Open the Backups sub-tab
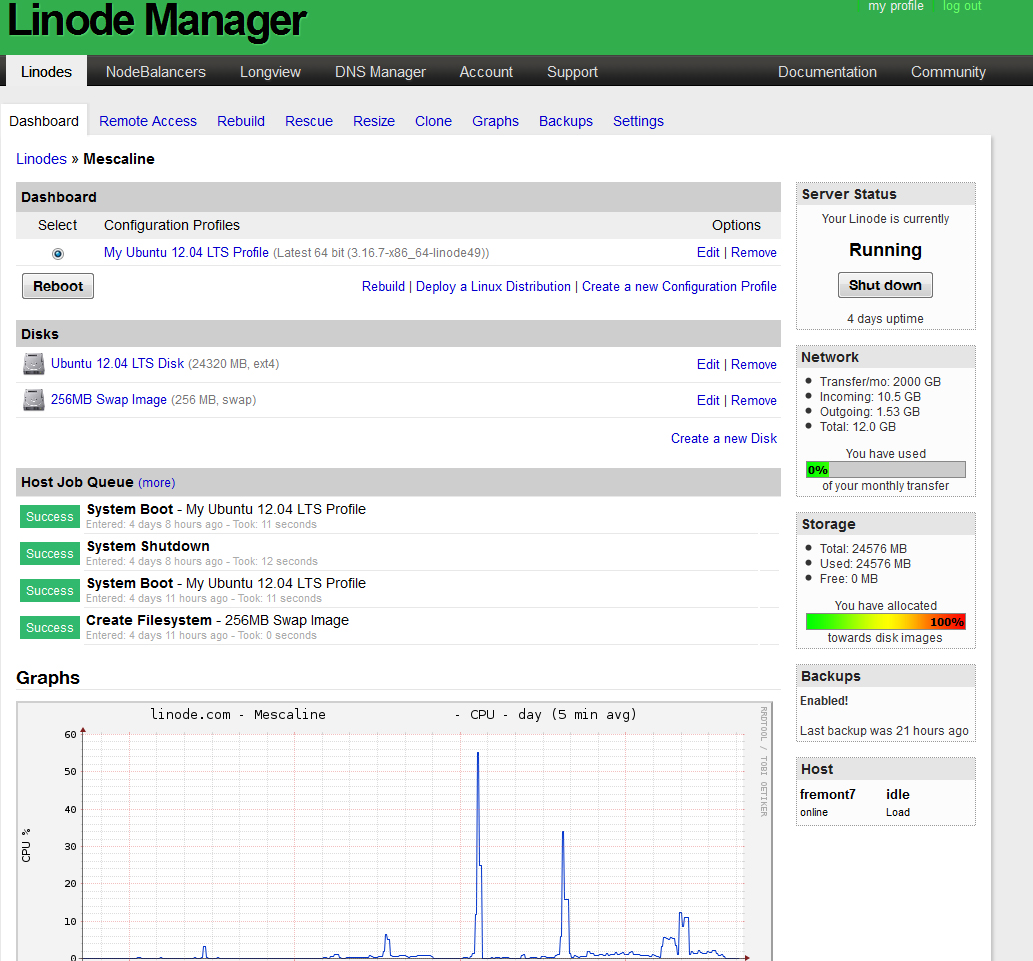 click(566, 121)
